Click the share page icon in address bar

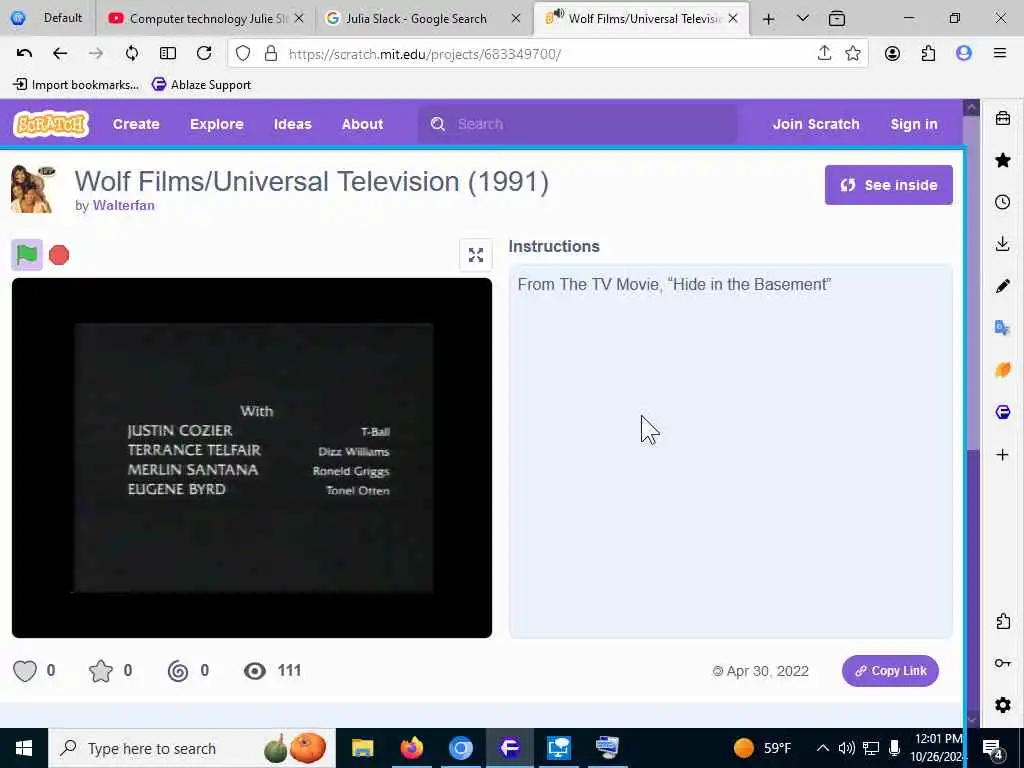pos(824,54)
